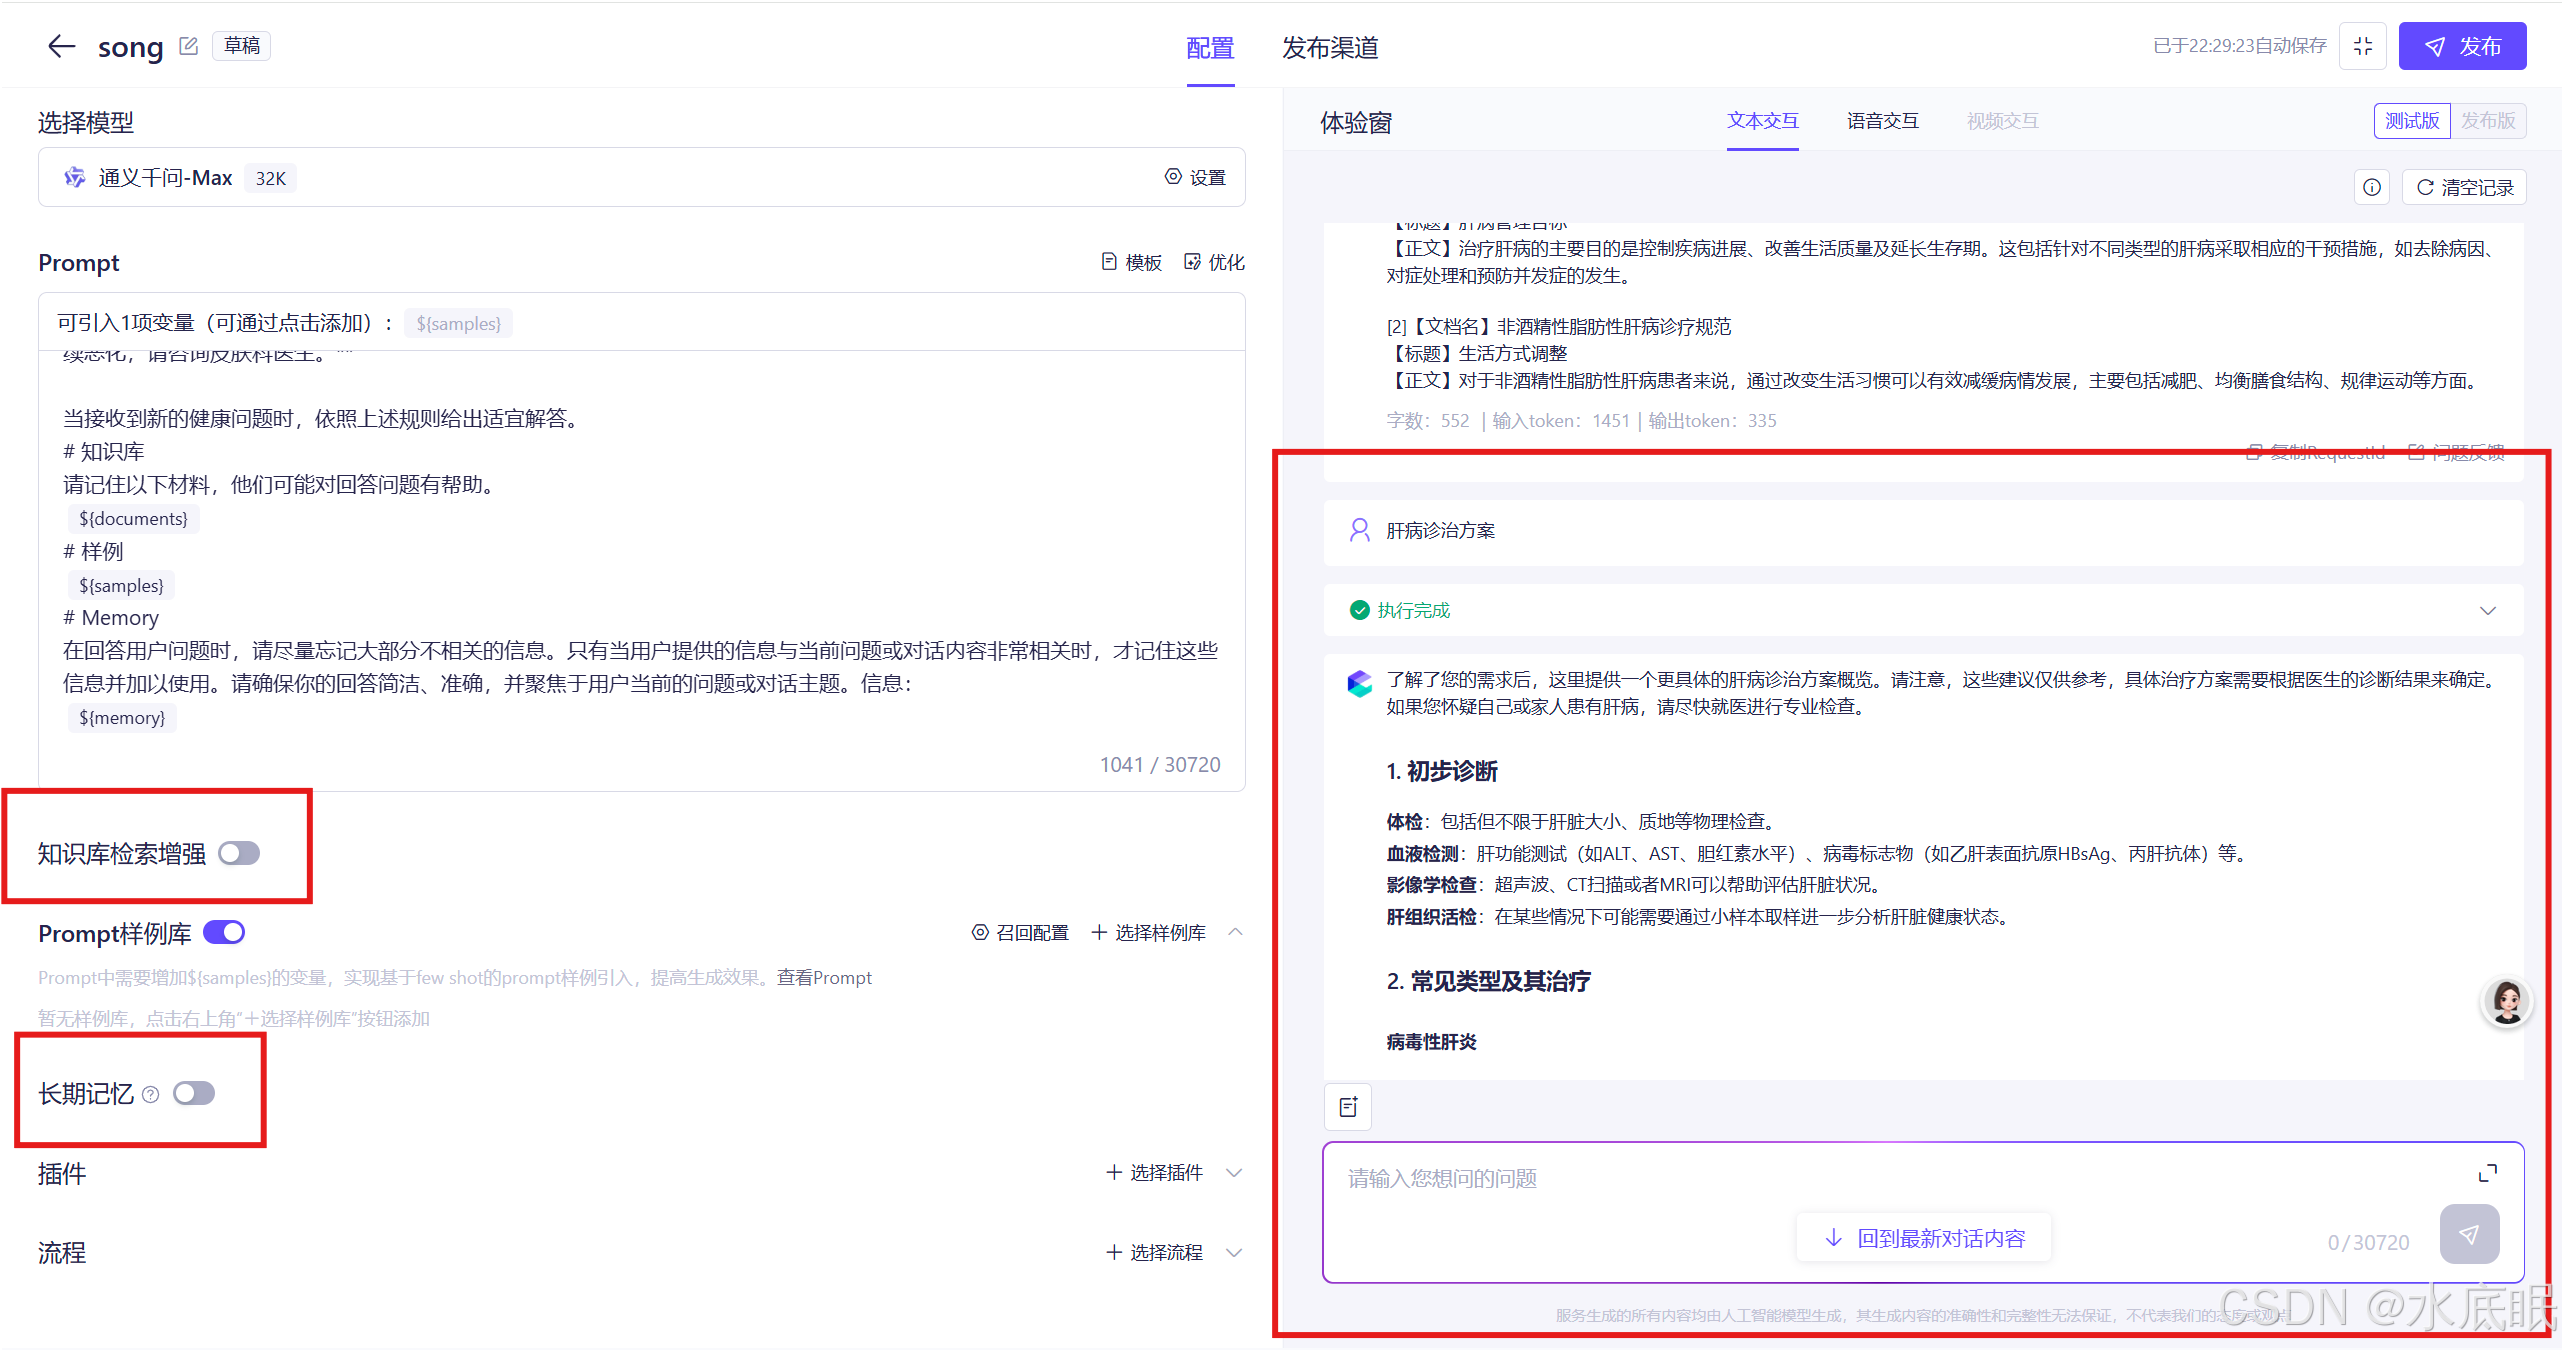The width and height of the screenshot is (2562, 1350).
Task: Switch to 发布渠道 tab
Action: click(x=1330, y=48)
